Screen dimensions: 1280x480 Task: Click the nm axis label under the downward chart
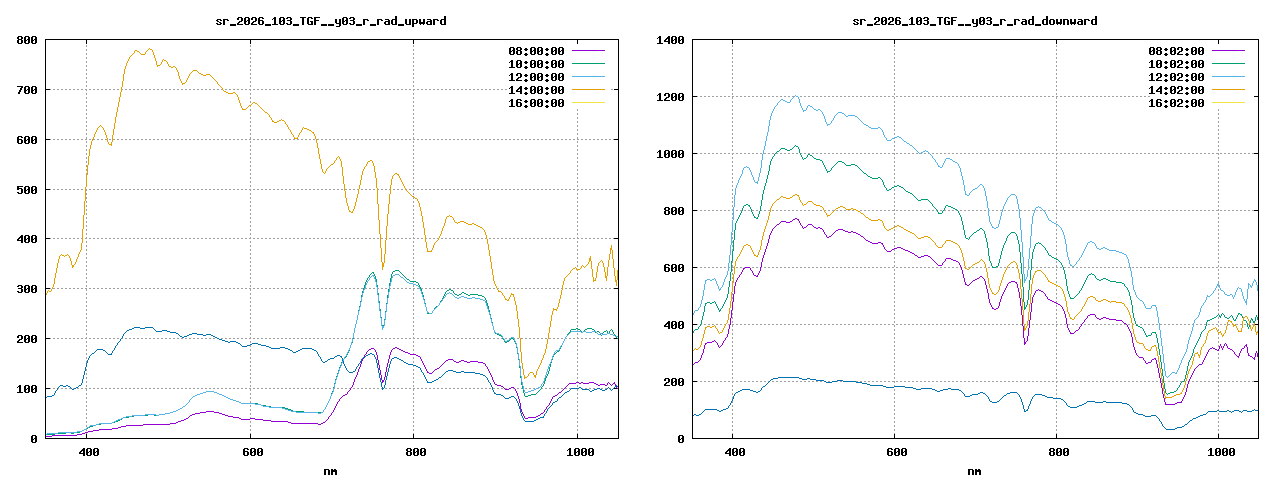(975, 471)
